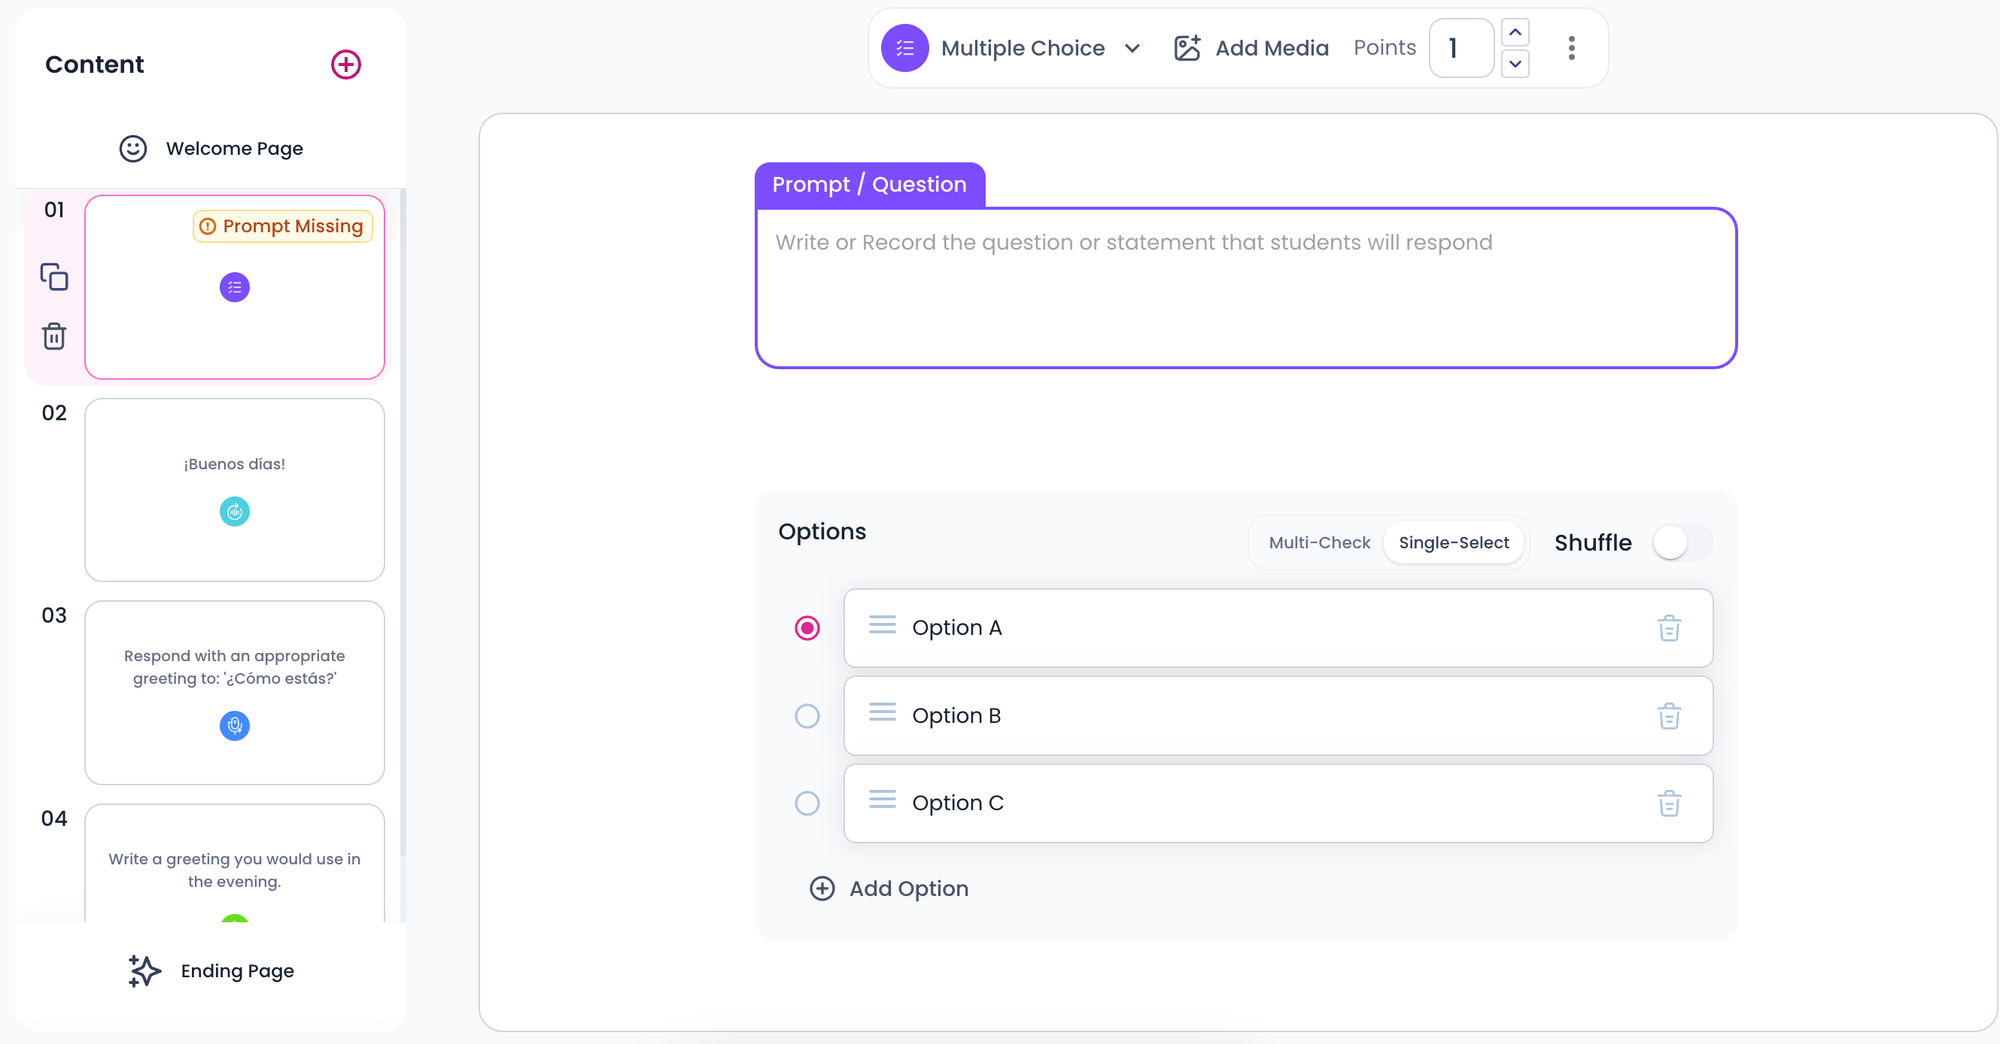
Task: Switch options to Multi-Check mode
Action: [x=1319, y=543]
